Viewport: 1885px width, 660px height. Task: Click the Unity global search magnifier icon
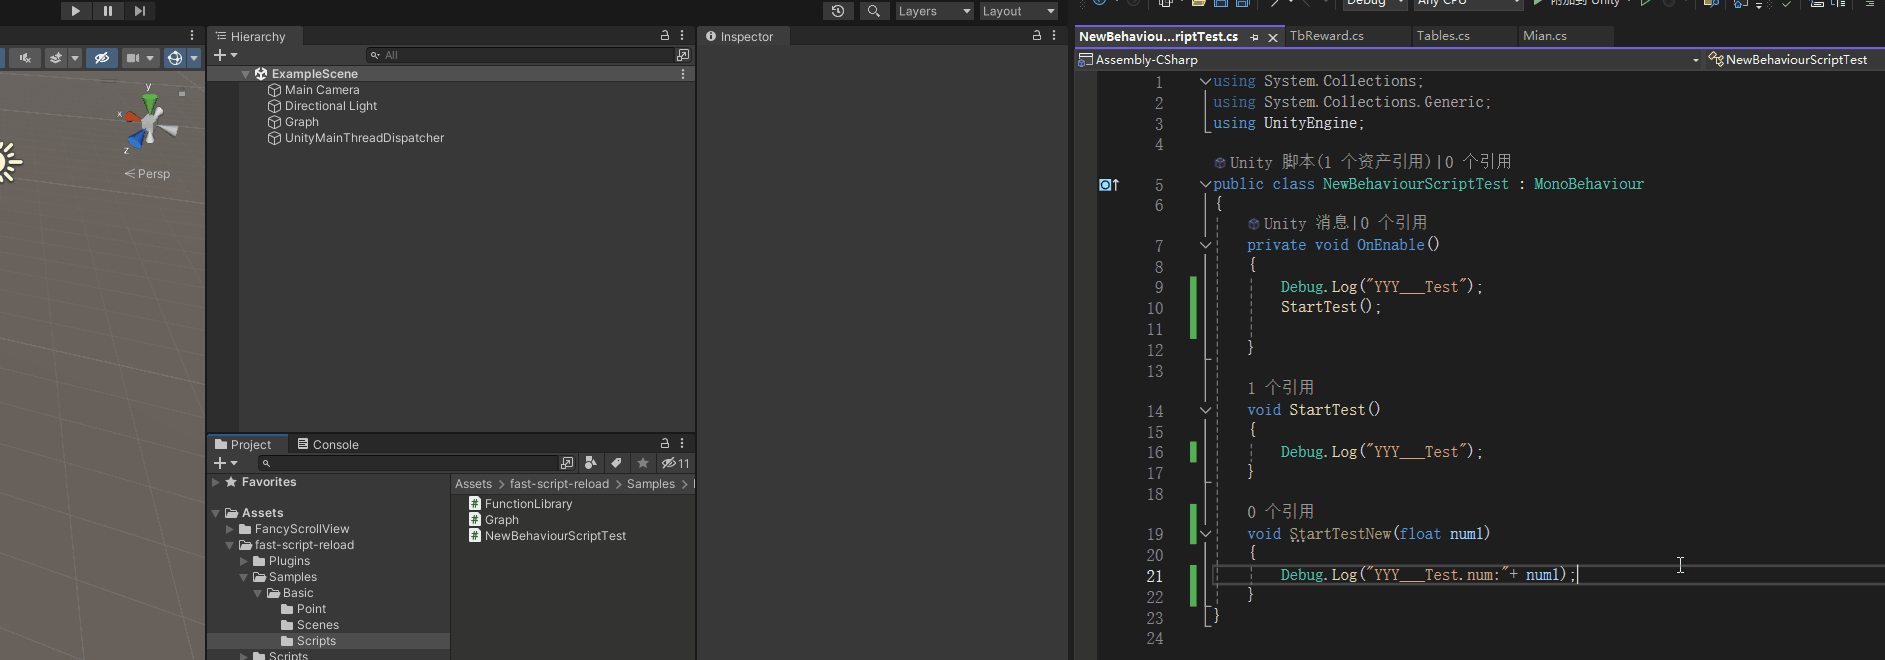874,11
